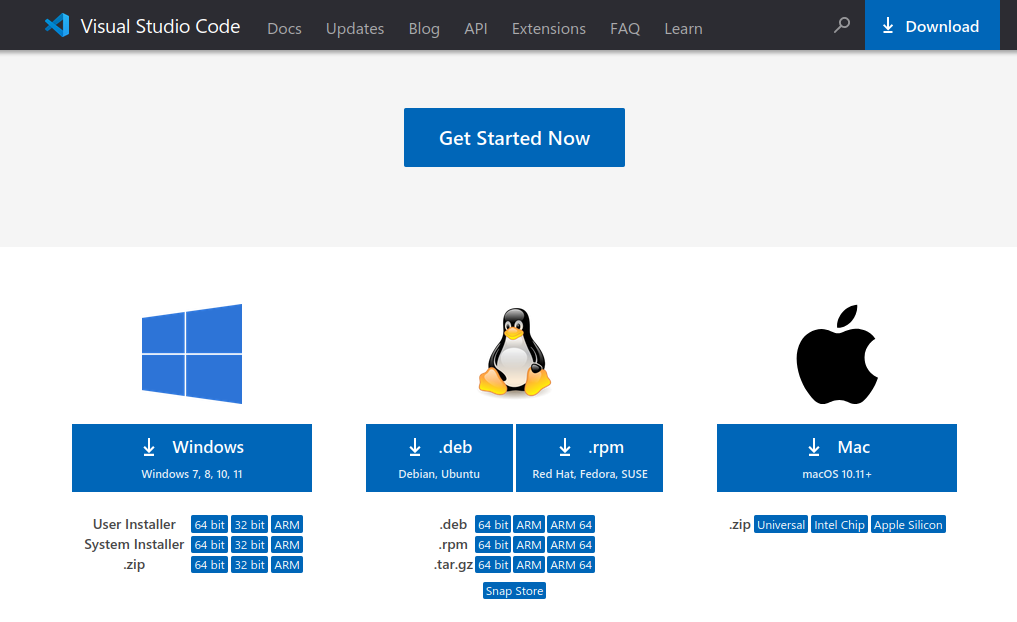Go to the Updates page
Image resolution: width=1017 pixels, height=622 pixels.
[x=355, y=29]
